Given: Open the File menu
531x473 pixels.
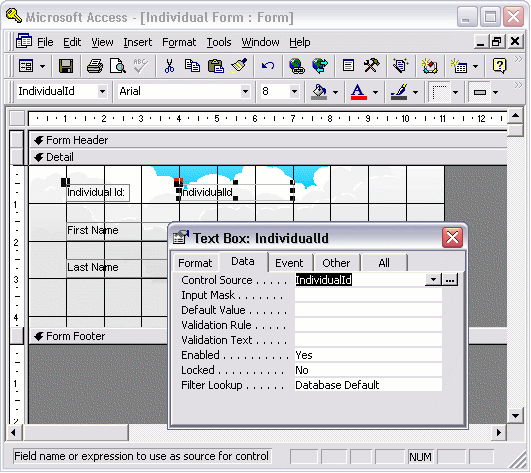Looking at the screenshot, I should click(45, 42).
